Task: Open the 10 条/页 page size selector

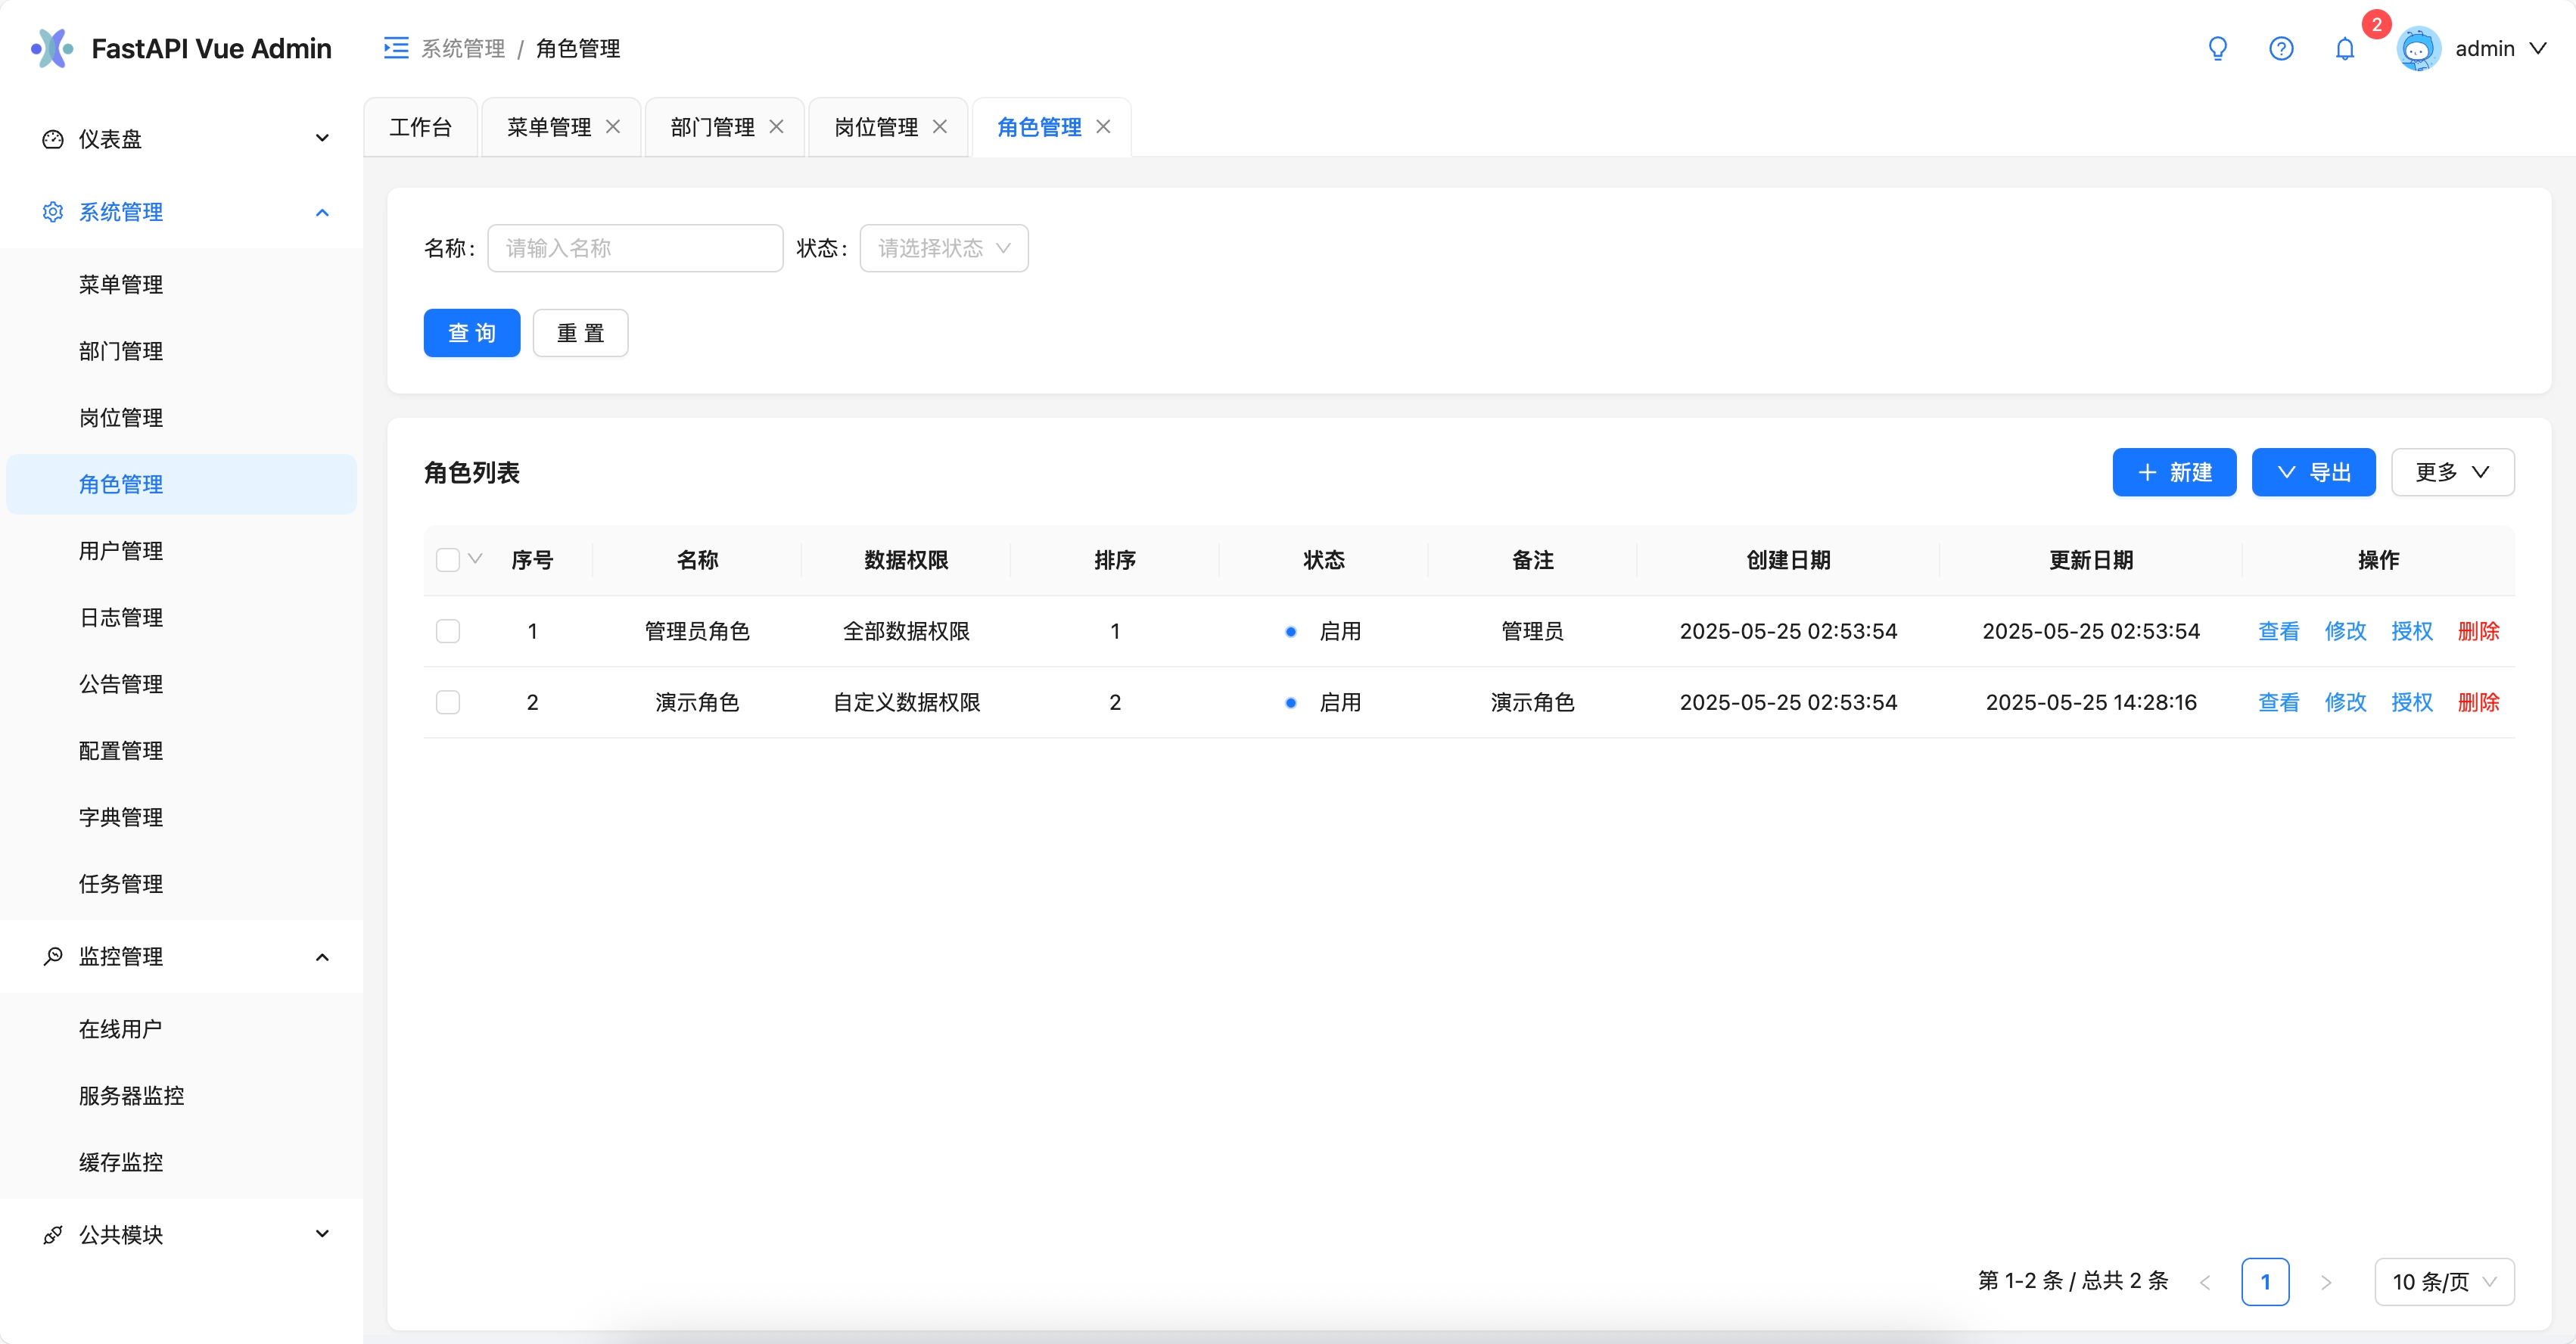Action: tap(2444, 1282)
